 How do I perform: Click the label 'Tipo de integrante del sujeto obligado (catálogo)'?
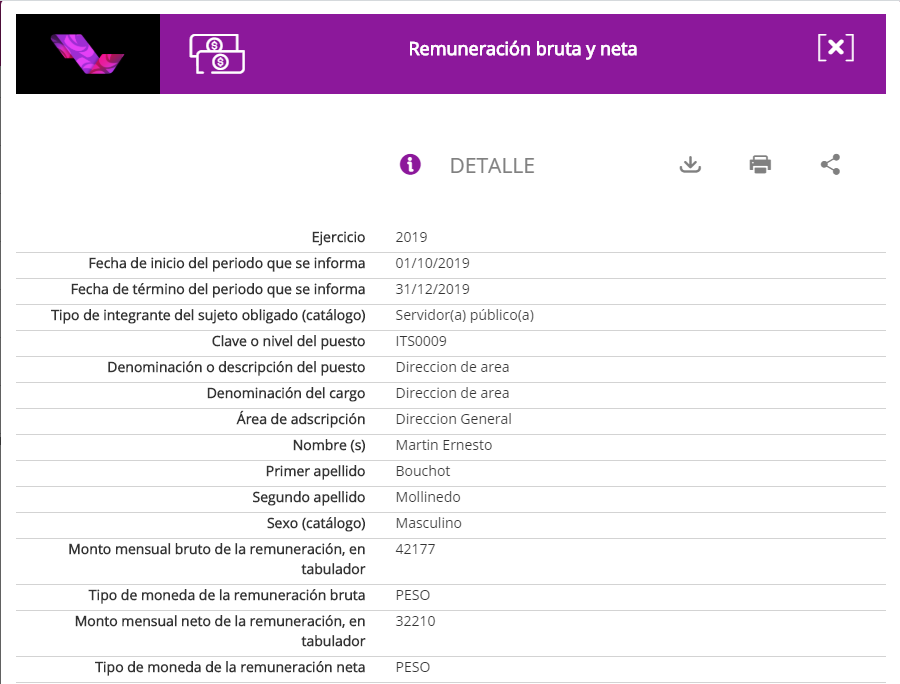click(x=208, y=315)
